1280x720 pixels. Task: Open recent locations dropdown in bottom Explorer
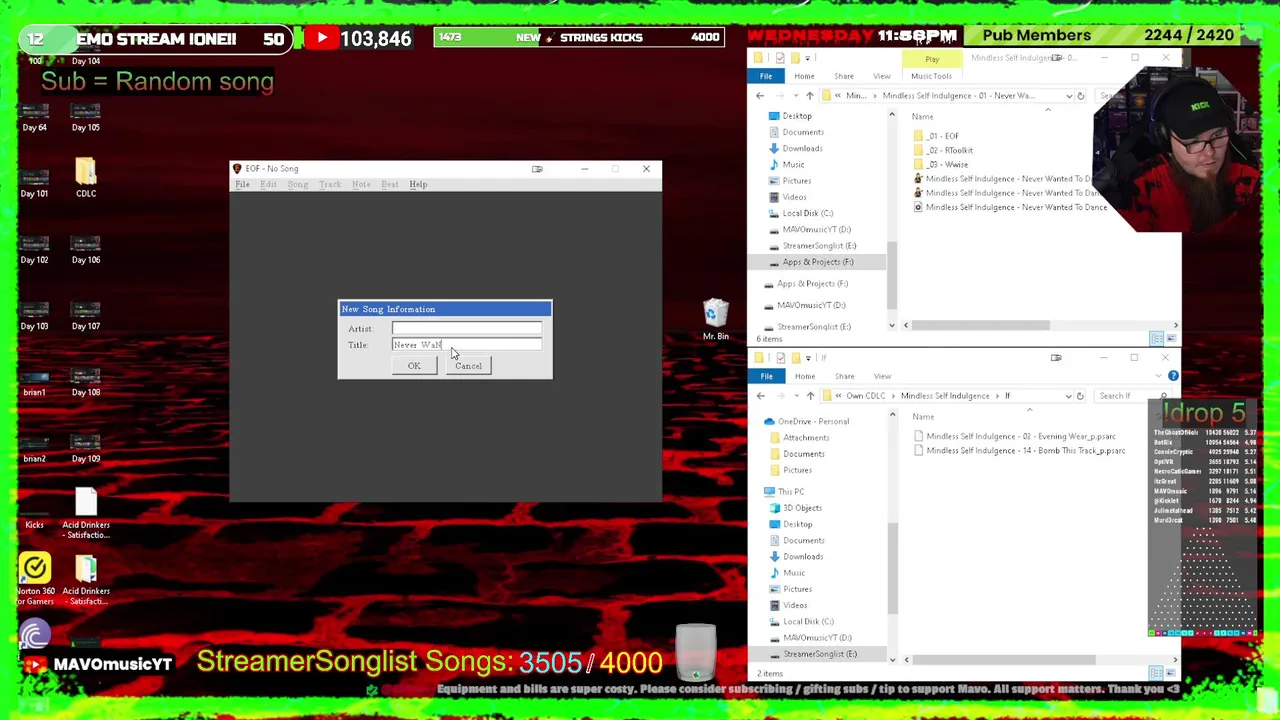pyautogui.click(x=796, y=396)
